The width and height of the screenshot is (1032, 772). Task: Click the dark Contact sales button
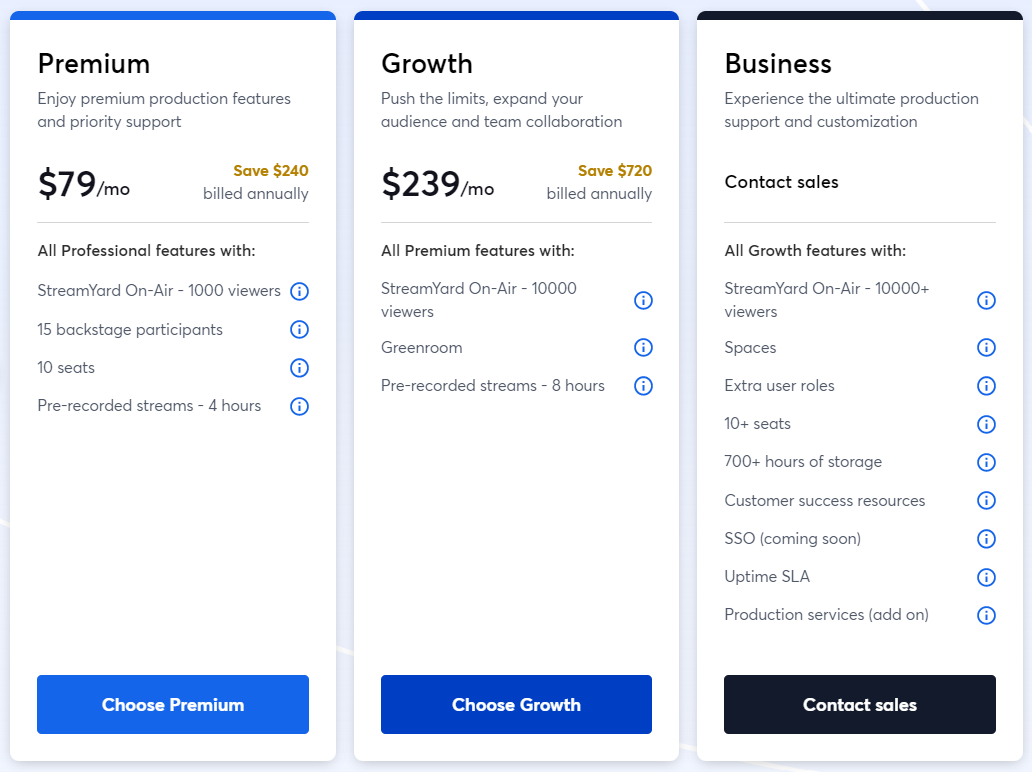[x=860, y=704]
